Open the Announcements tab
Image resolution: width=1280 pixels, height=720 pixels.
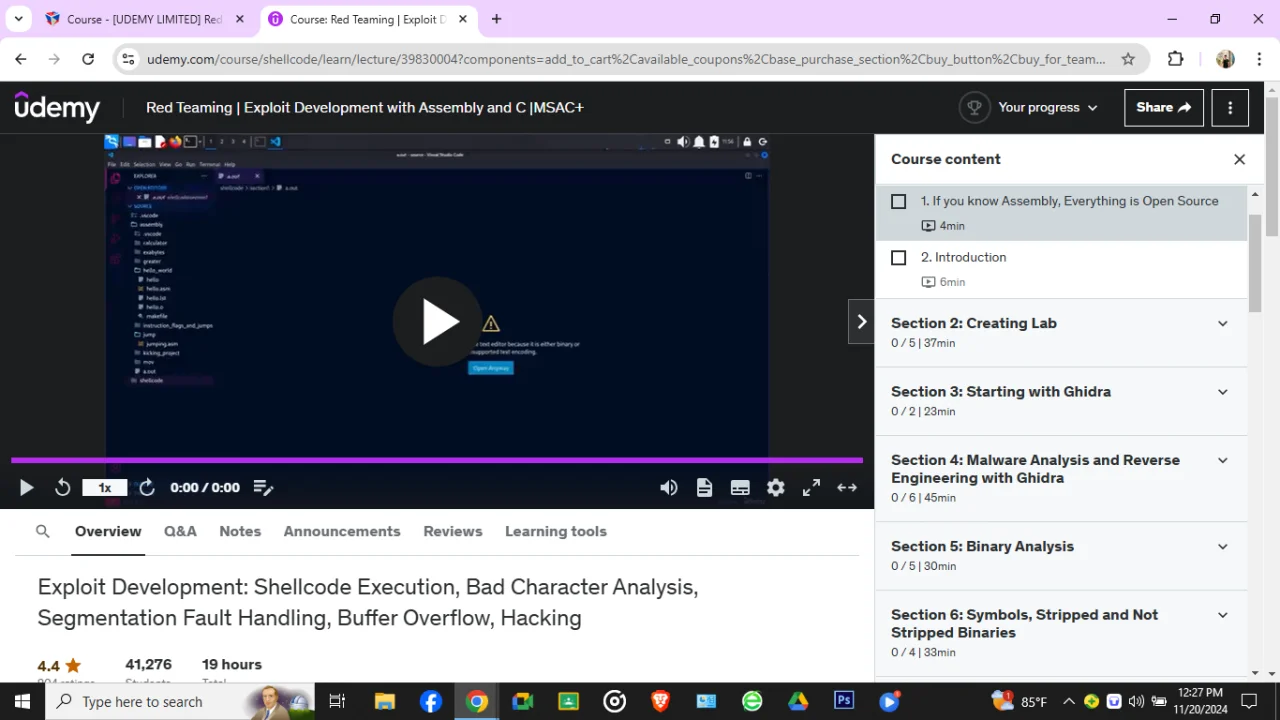(x=342, y=531)
